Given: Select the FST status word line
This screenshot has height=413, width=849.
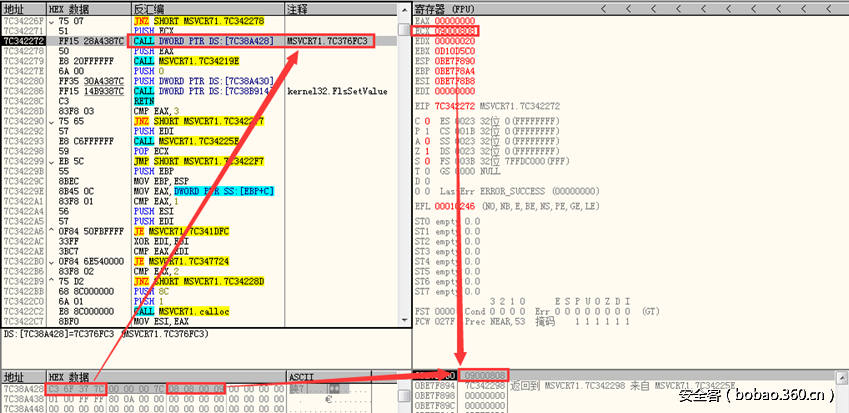Looking at the screenshot, I should tap(535, 312).
